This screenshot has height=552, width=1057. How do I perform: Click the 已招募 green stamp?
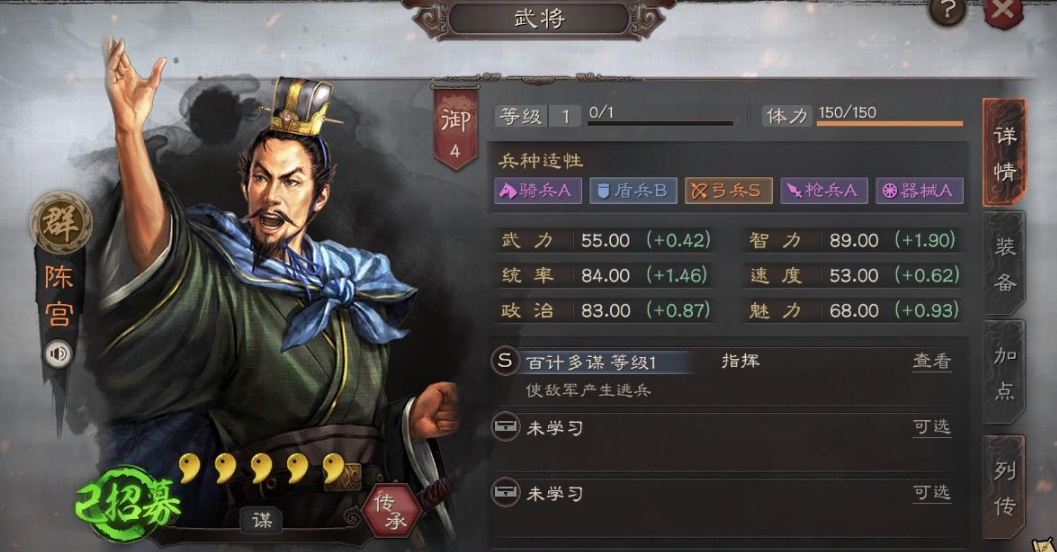(126, 504)
